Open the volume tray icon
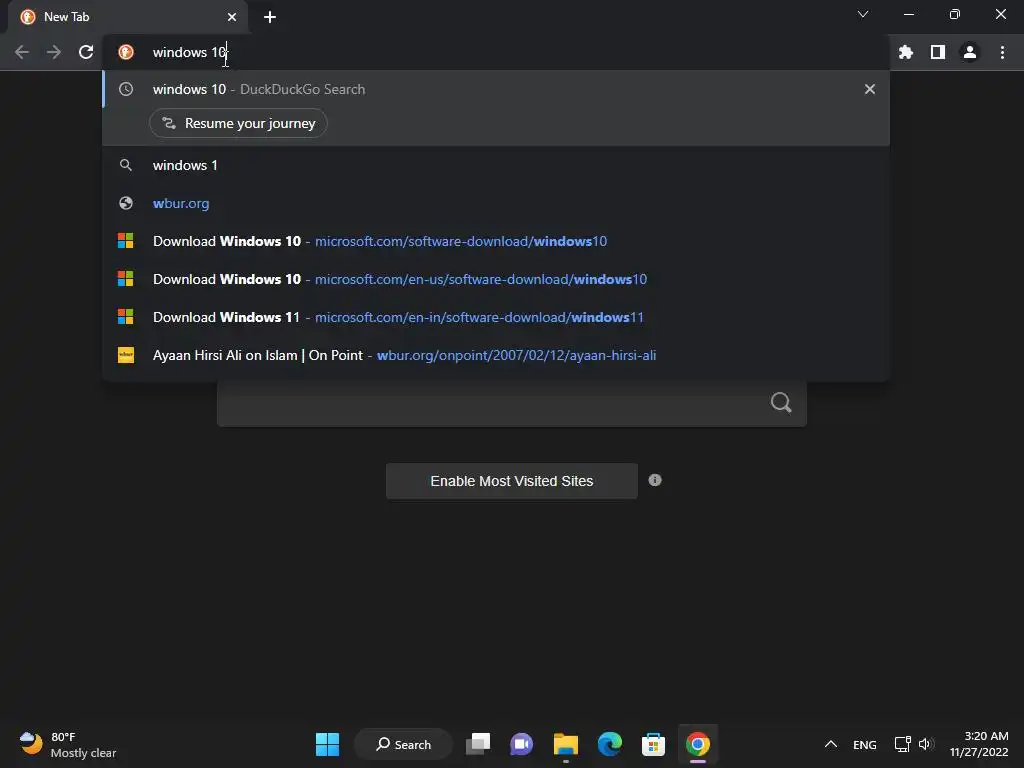Viewport: 1024px width, 768px height. [x=926, y=744]
